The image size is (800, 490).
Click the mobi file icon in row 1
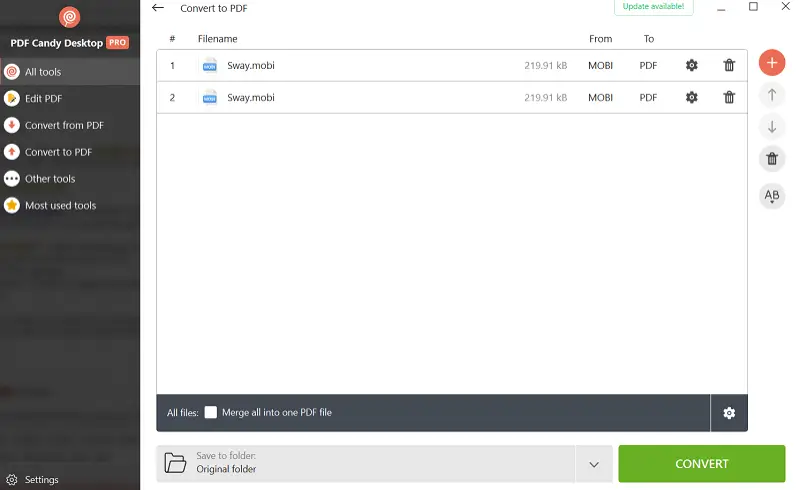210,65
